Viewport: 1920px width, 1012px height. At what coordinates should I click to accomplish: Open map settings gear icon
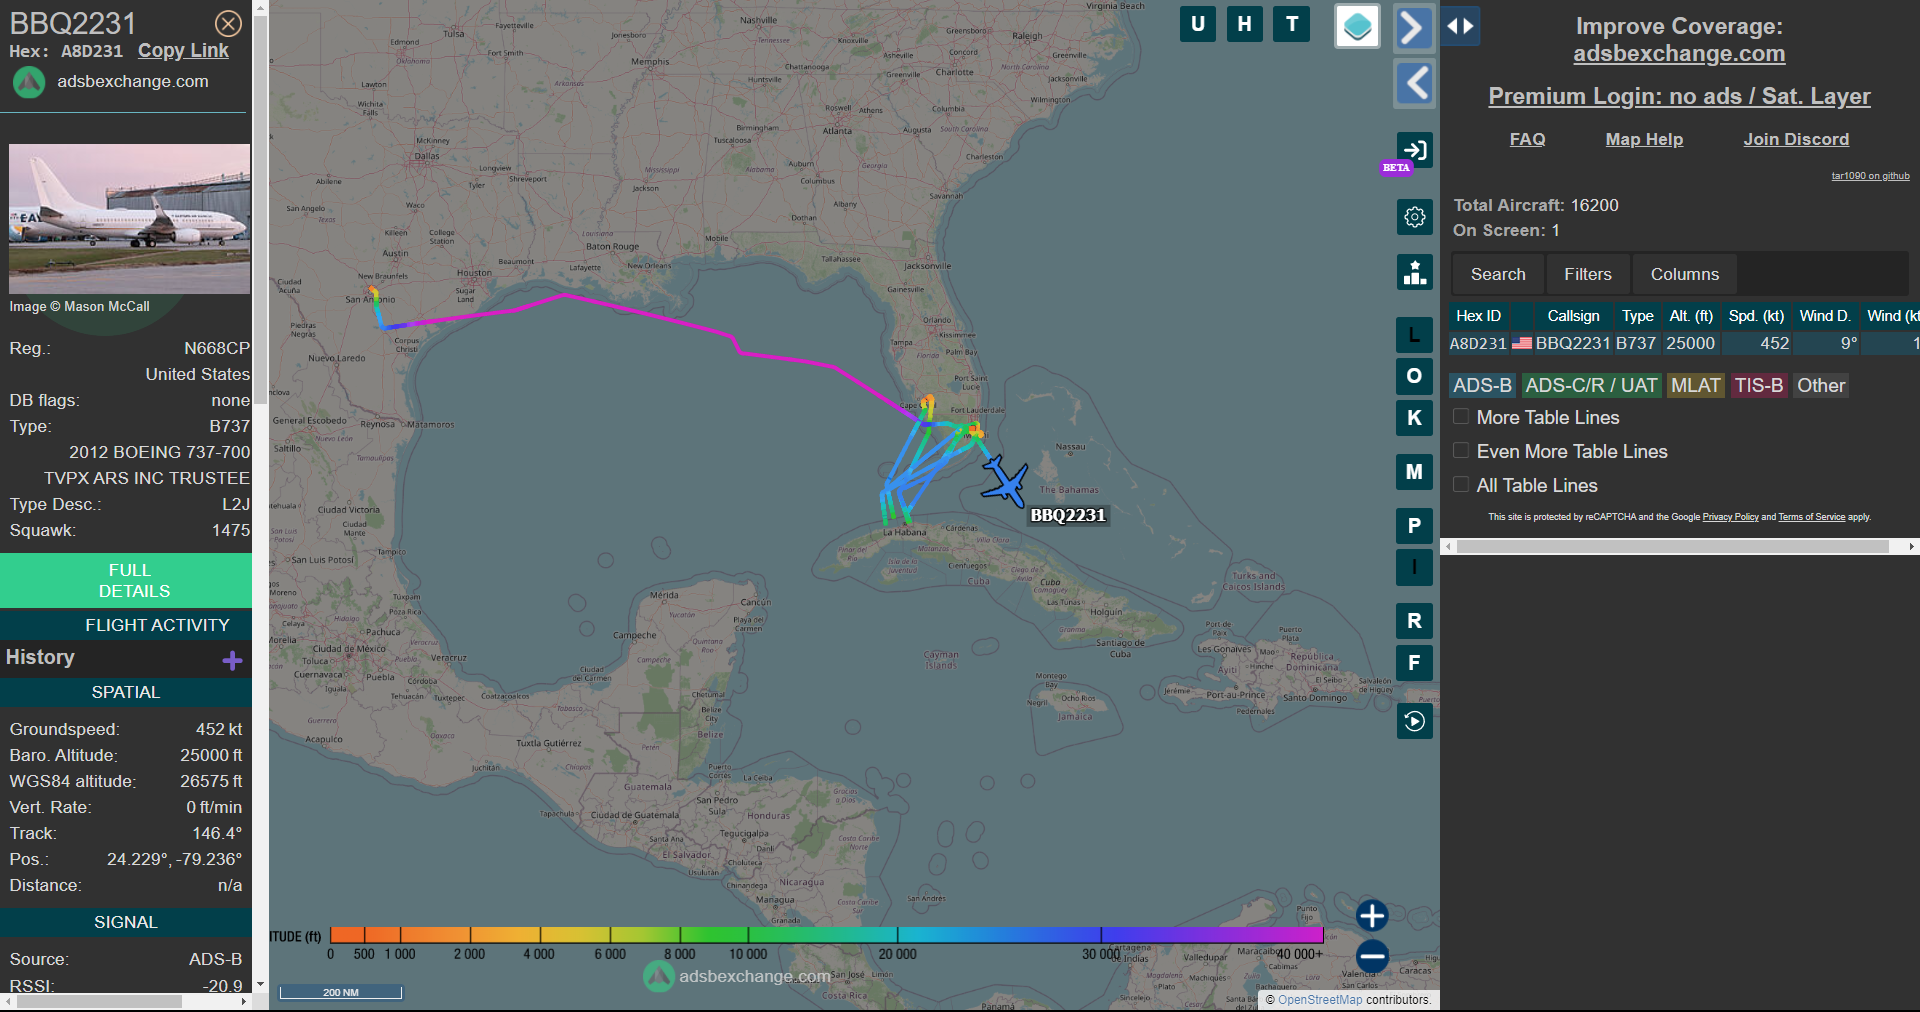tap(1415, 217)
